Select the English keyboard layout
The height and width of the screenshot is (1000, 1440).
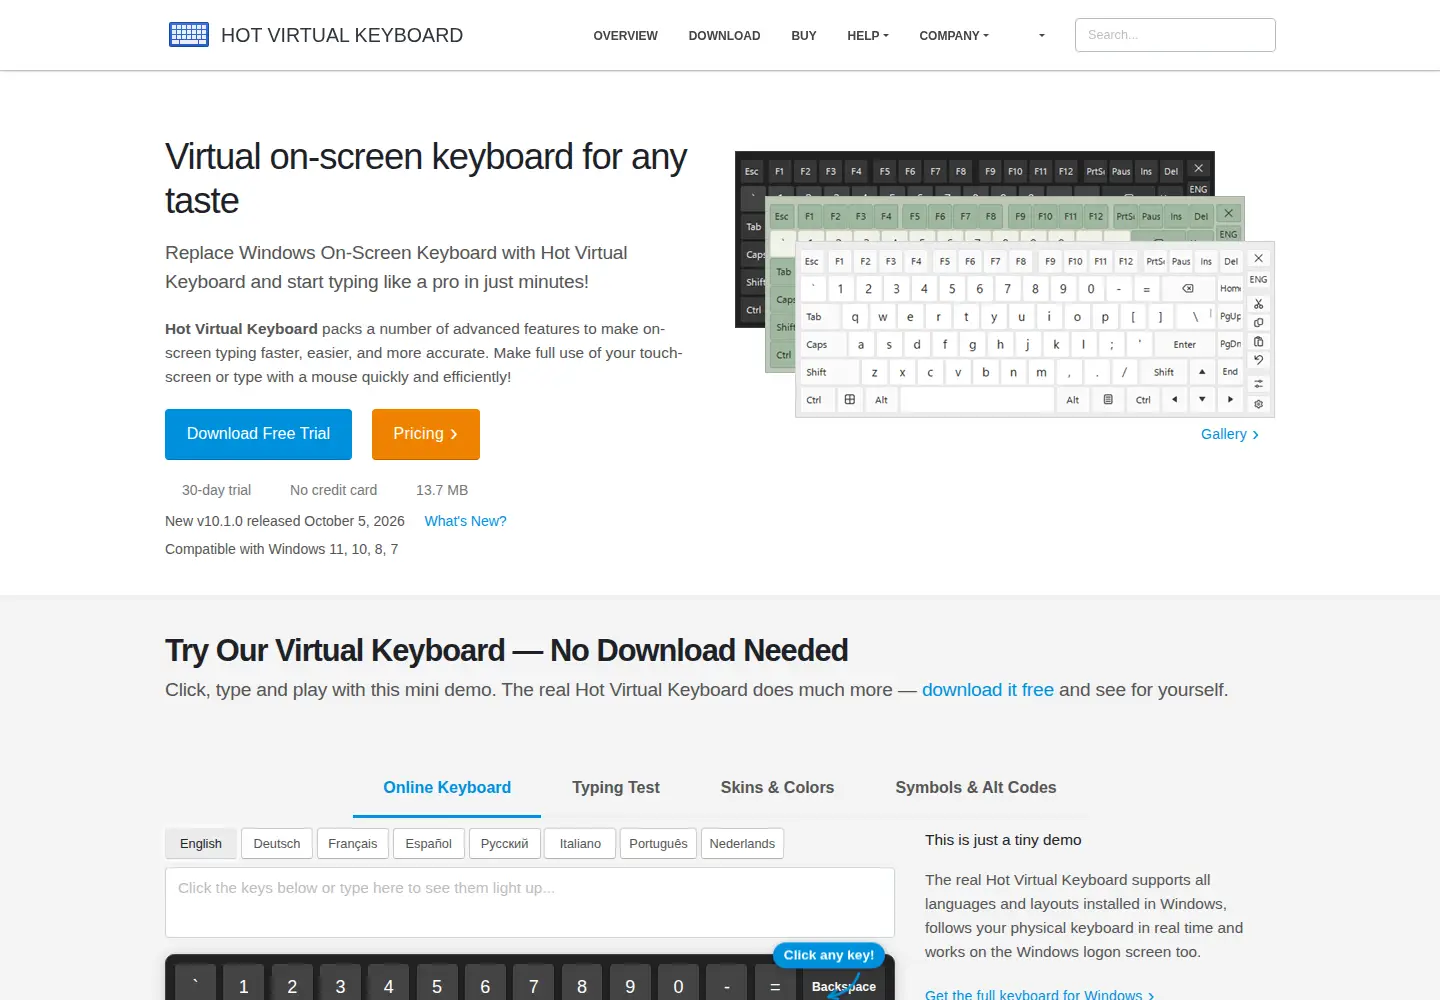[x=201, y=844]
